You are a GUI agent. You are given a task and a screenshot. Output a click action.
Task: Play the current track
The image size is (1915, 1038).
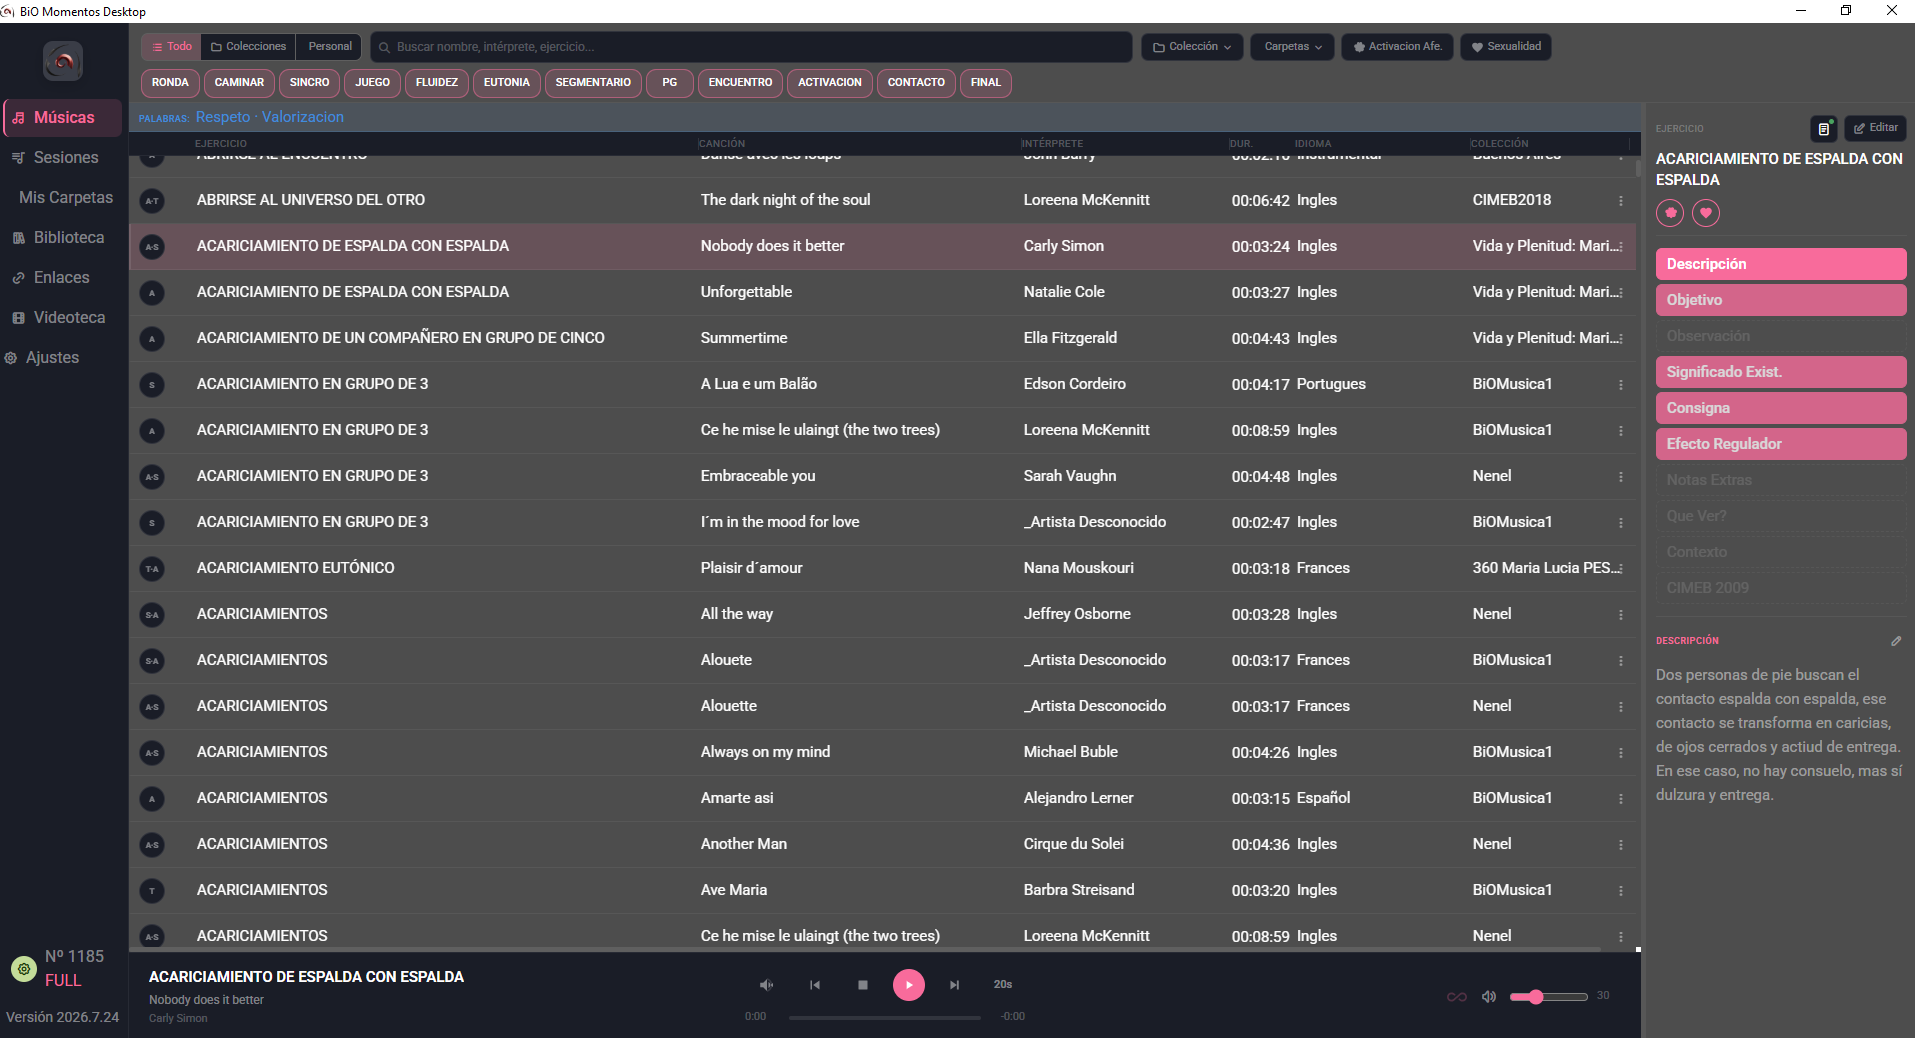click(909, 985)
